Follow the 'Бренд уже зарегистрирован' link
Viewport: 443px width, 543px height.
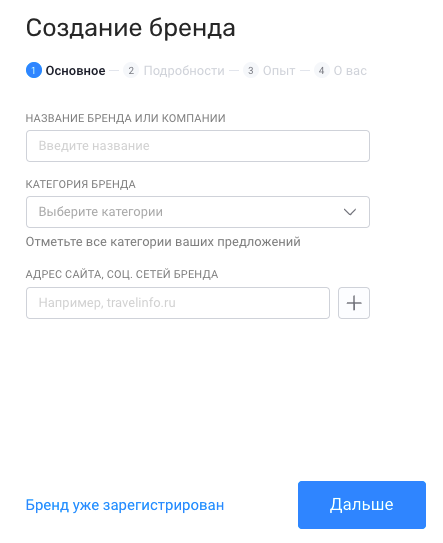[125, 505]
